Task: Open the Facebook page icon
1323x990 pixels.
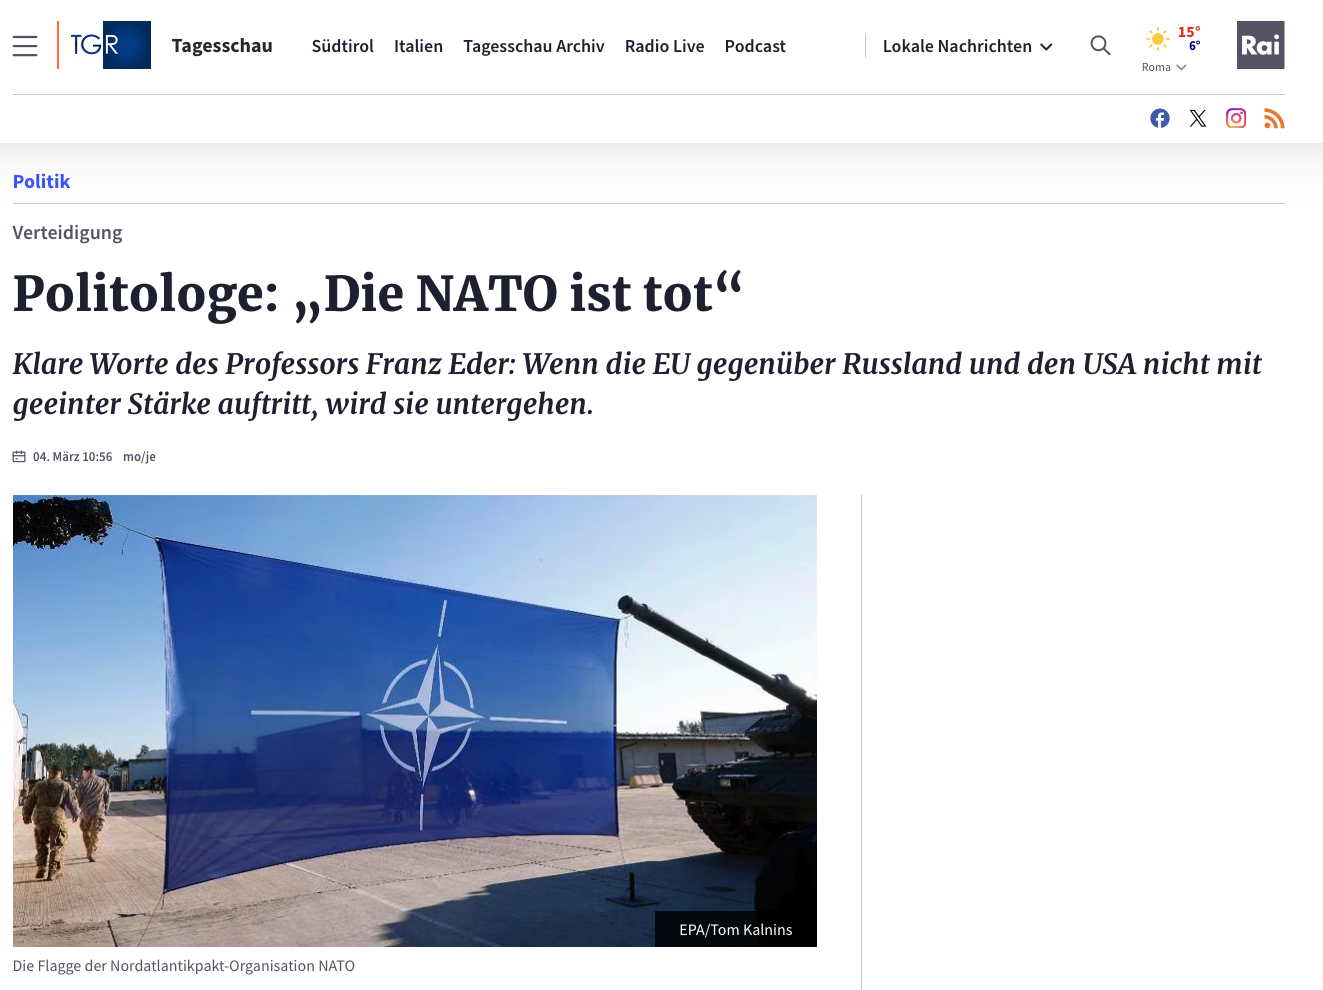Action: point(1160,119)
